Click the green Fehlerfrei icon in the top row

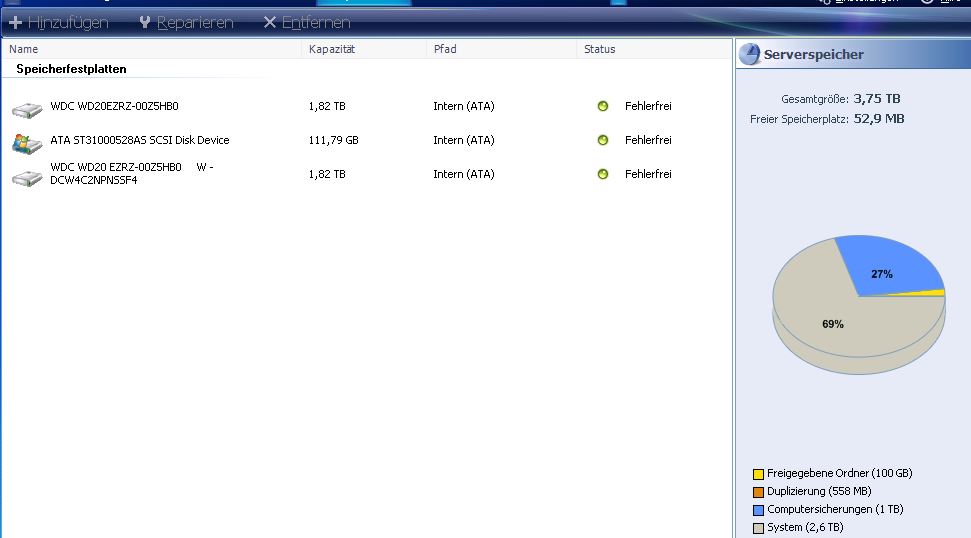pos(603,106)
